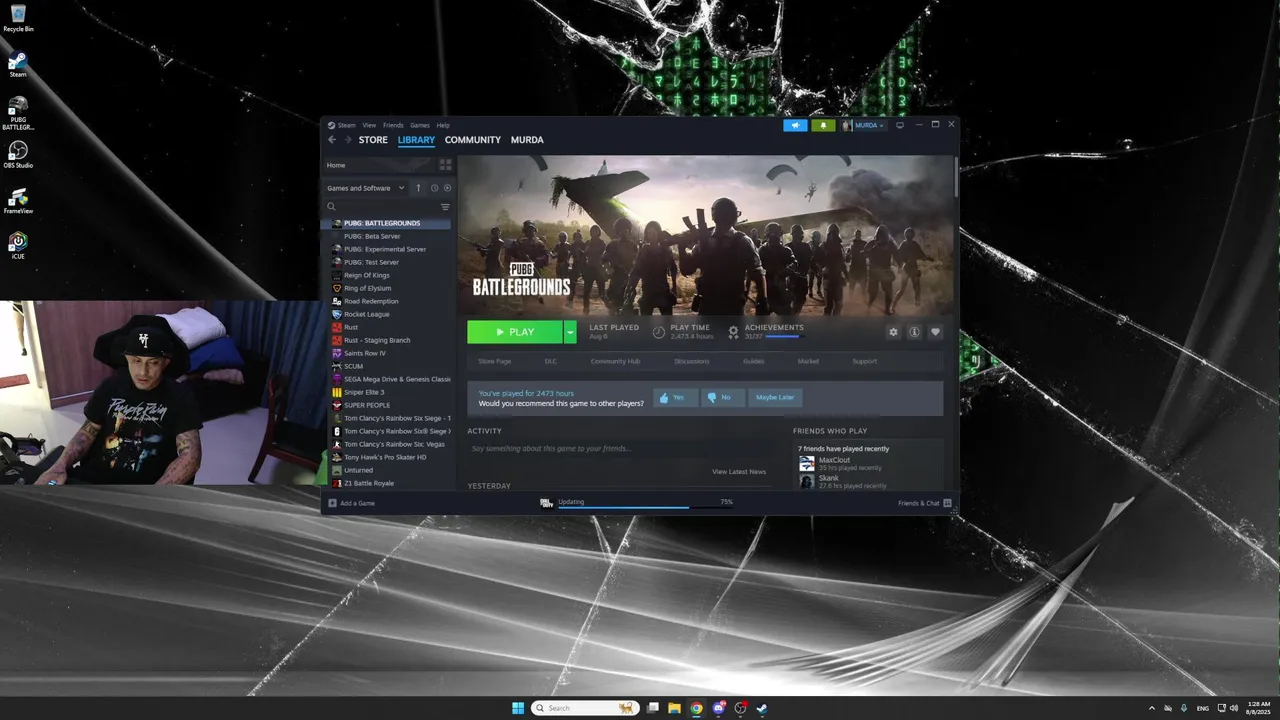The height and width of the screenshot is (720, 1280).
Task: Open Google Chrome from the taskbar
Action: pyautogui.click(x=696, y=708)
